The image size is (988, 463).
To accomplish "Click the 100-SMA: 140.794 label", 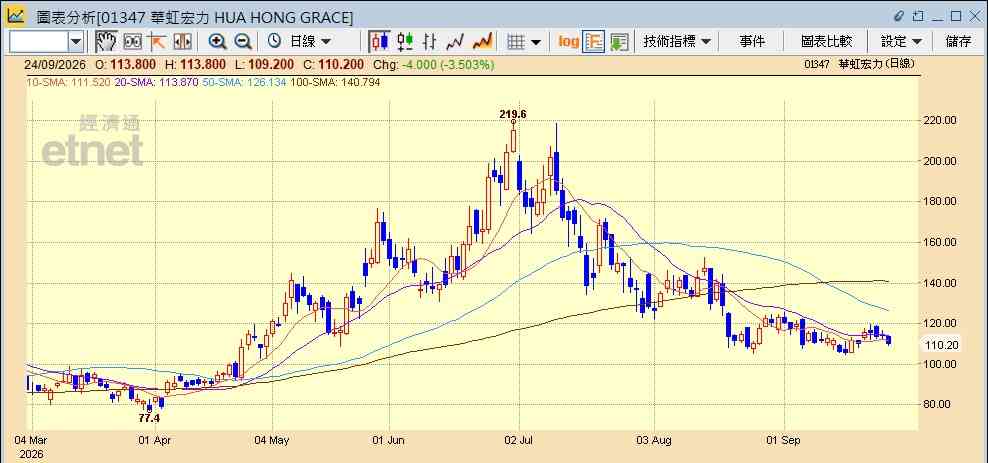I will 335,82.
